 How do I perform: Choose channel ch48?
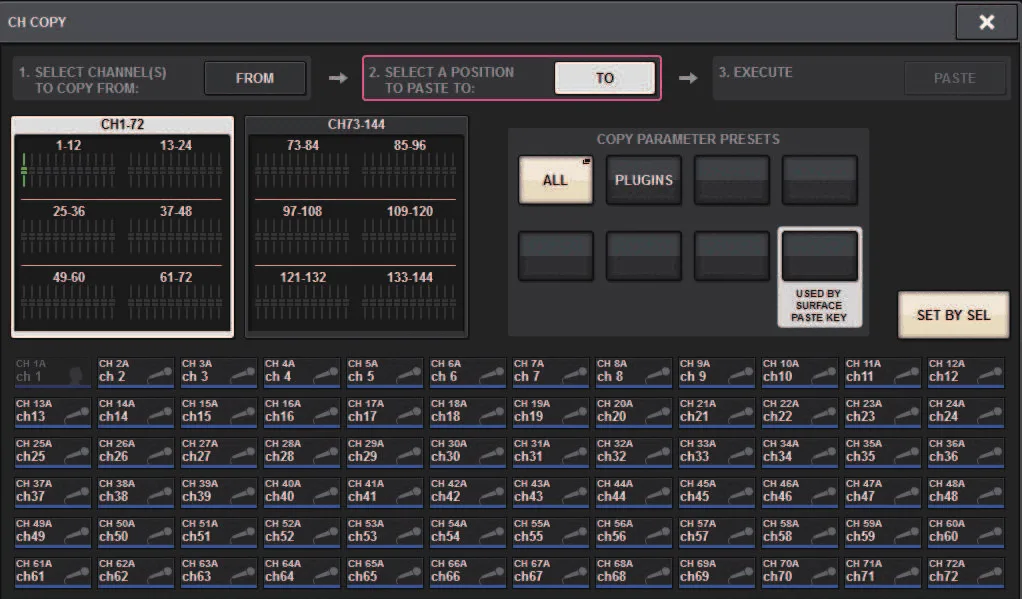966,491
